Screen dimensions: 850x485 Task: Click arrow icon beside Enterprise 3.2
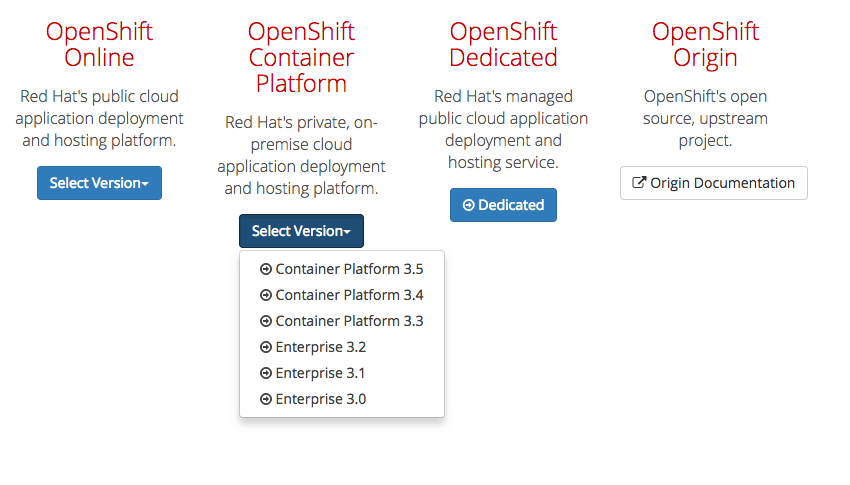point(266,347)
